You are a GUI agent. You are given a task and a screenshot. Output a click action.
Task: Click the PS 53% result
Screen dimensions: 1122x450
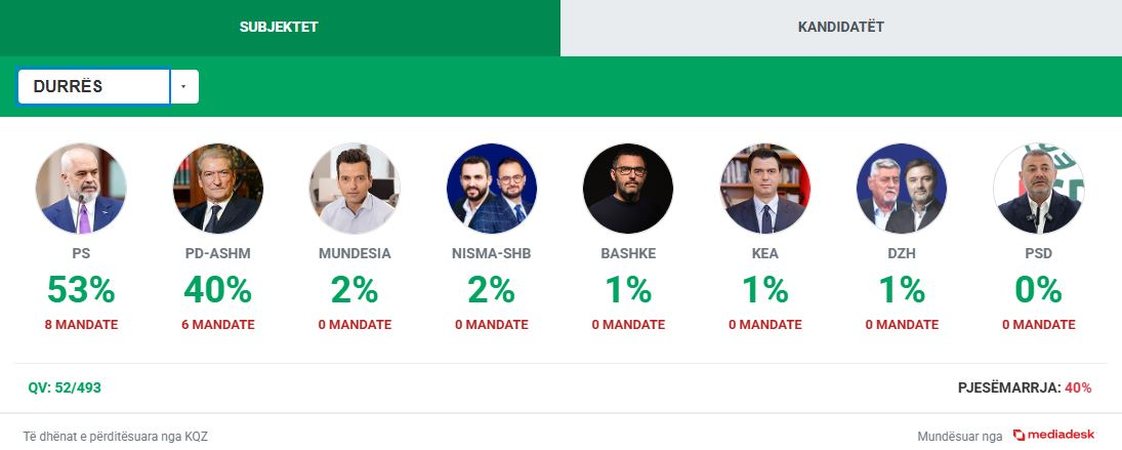coord(81,290)
